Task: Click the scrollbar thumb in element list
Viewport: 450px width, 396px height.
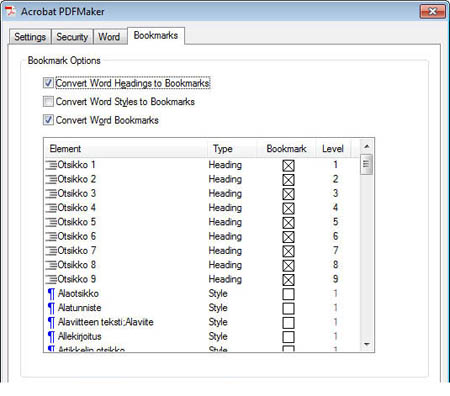Action: [x=367, y=164]
